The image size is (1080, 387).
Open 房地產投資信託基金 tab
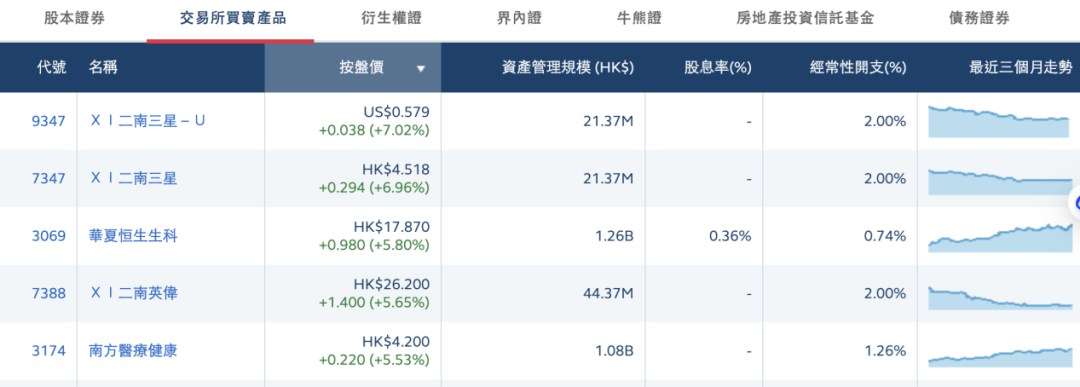[804, 19]
